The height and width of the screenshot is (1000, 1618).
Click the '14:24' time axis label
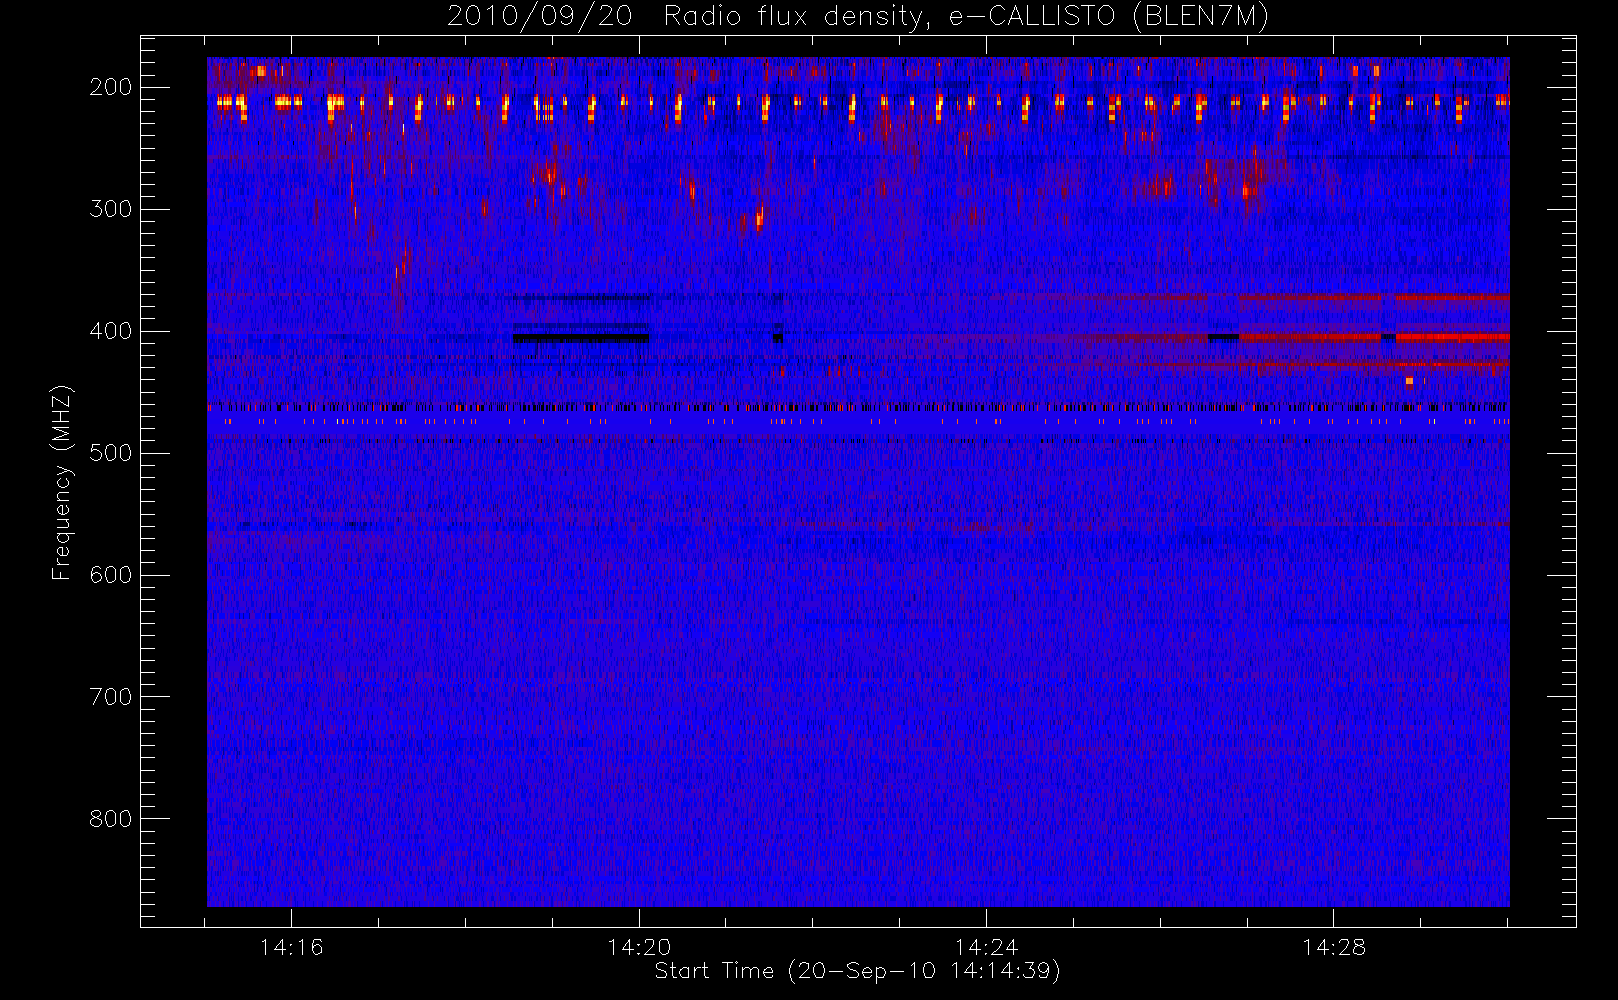pyautogui.click(x=986, y=947)
